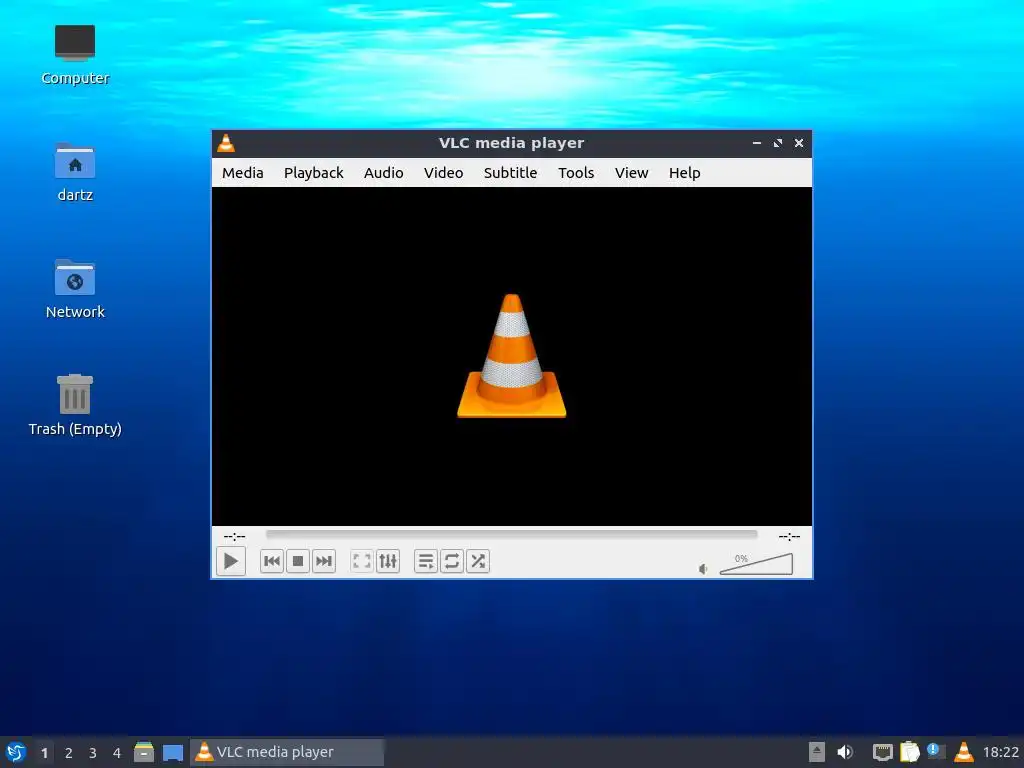Image resolution: width=1024 pixels, height=768 pixels.
Task: Stop playback button
Action: point(298,561)
